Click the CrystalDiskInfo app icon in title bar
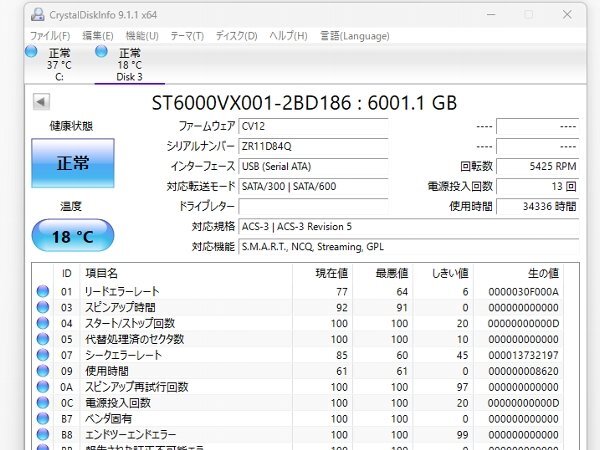The height and width of the screenshot is (450, 600). pos(38,15)
